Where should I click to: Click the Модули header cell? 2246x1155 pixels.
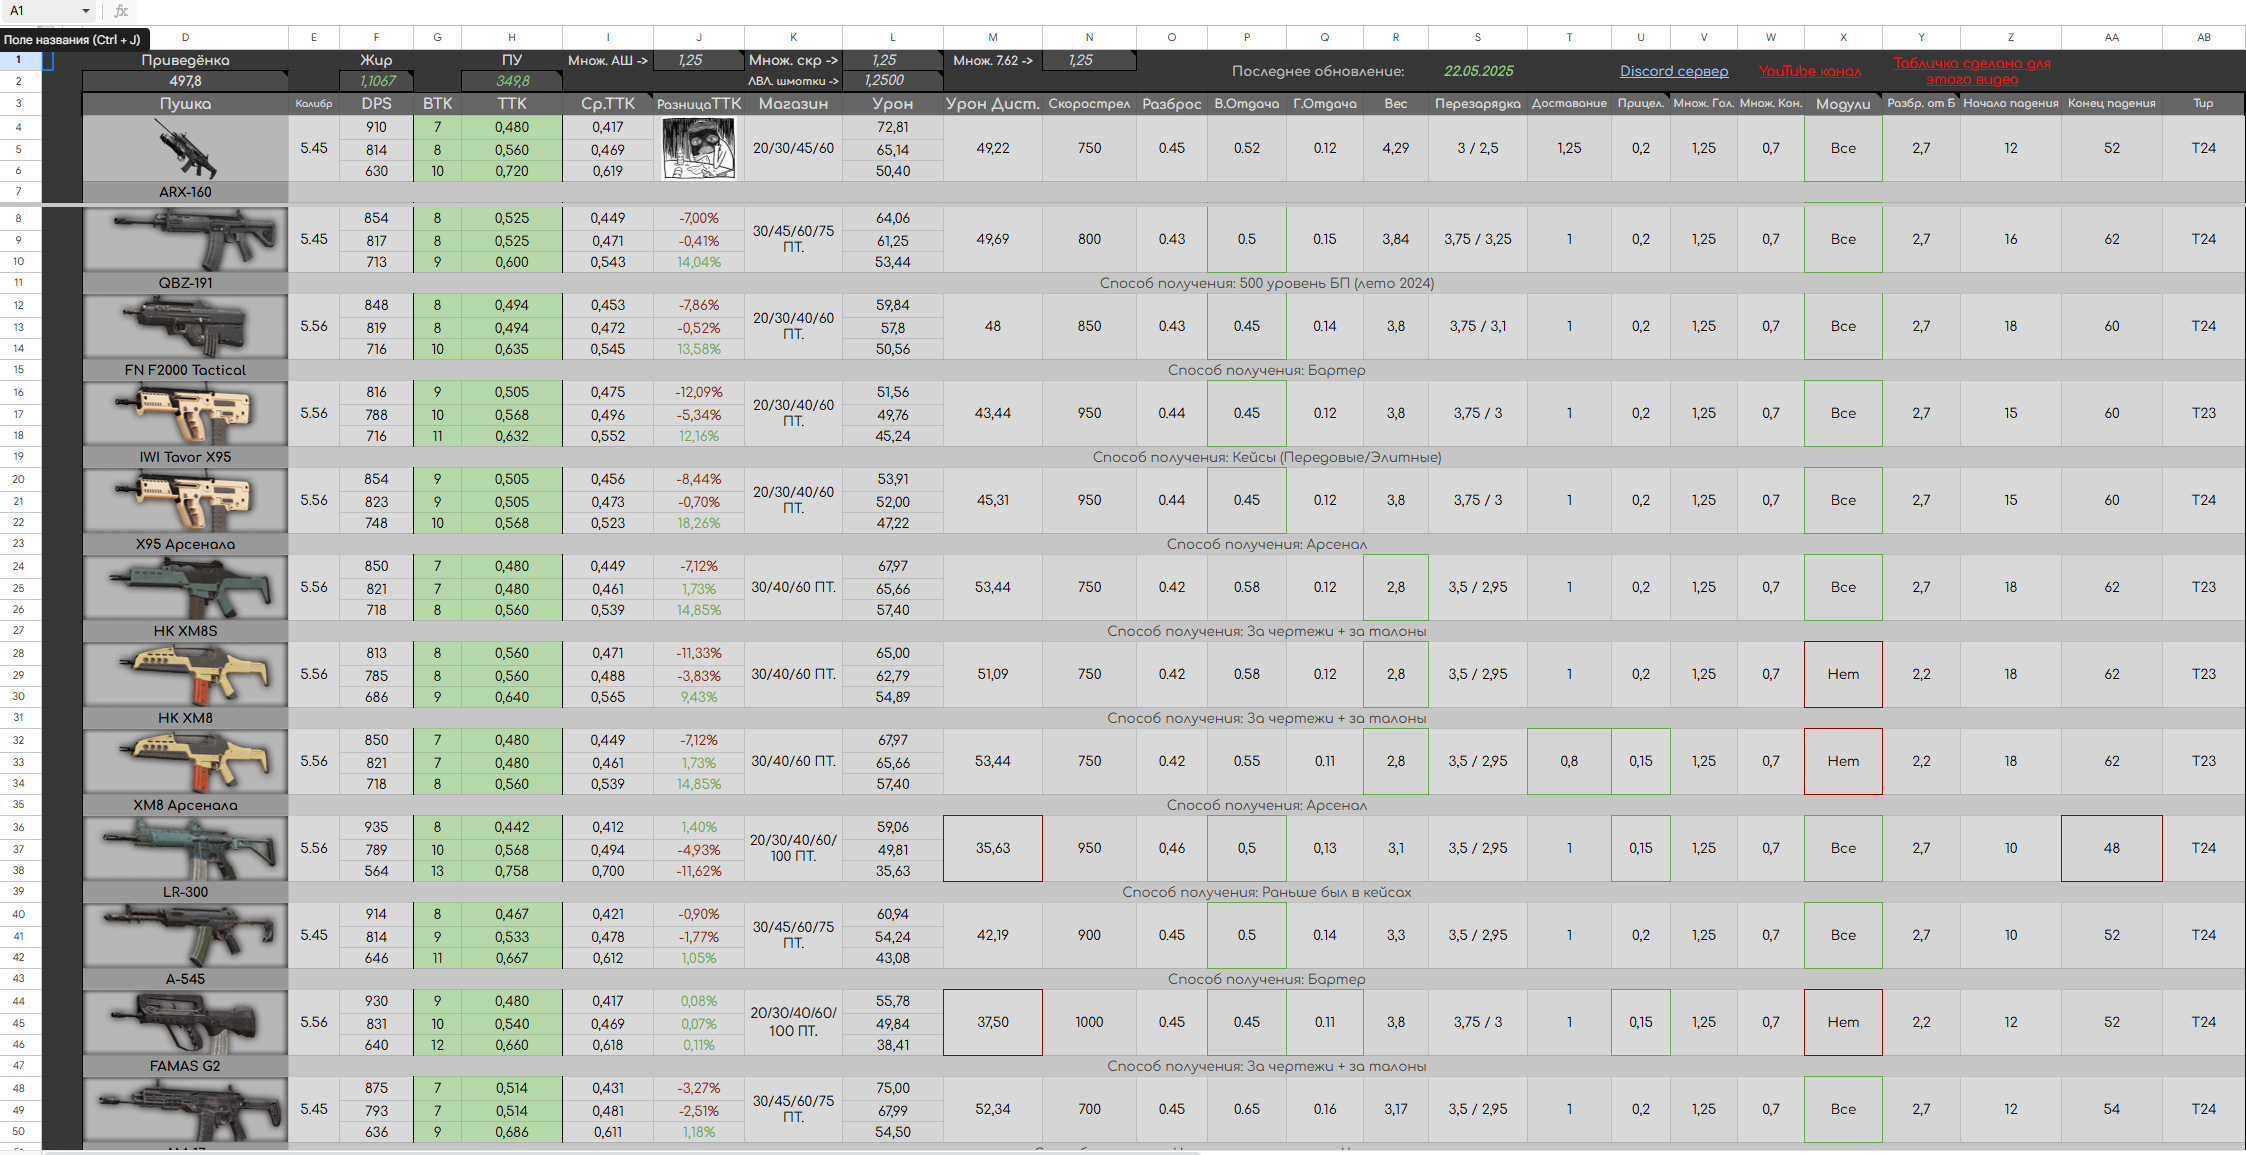(x=1843, y=103)
